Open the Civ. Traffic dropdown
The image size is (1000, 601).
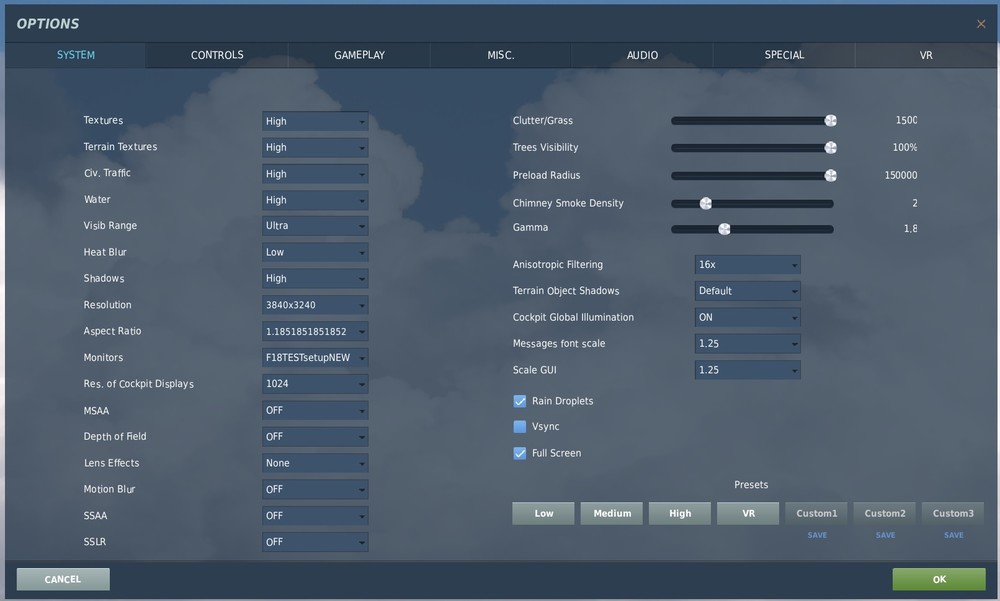click(315, 174)
